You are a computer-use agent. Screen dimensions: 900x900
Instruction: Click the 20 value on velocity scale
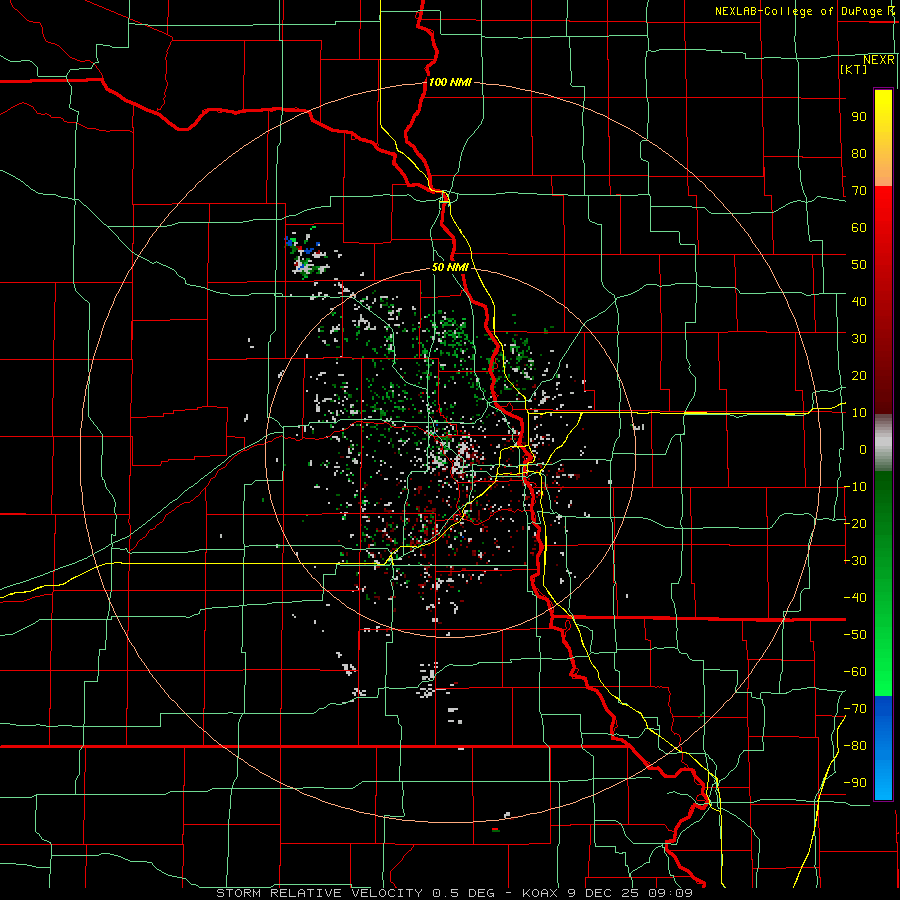(859, 376)
